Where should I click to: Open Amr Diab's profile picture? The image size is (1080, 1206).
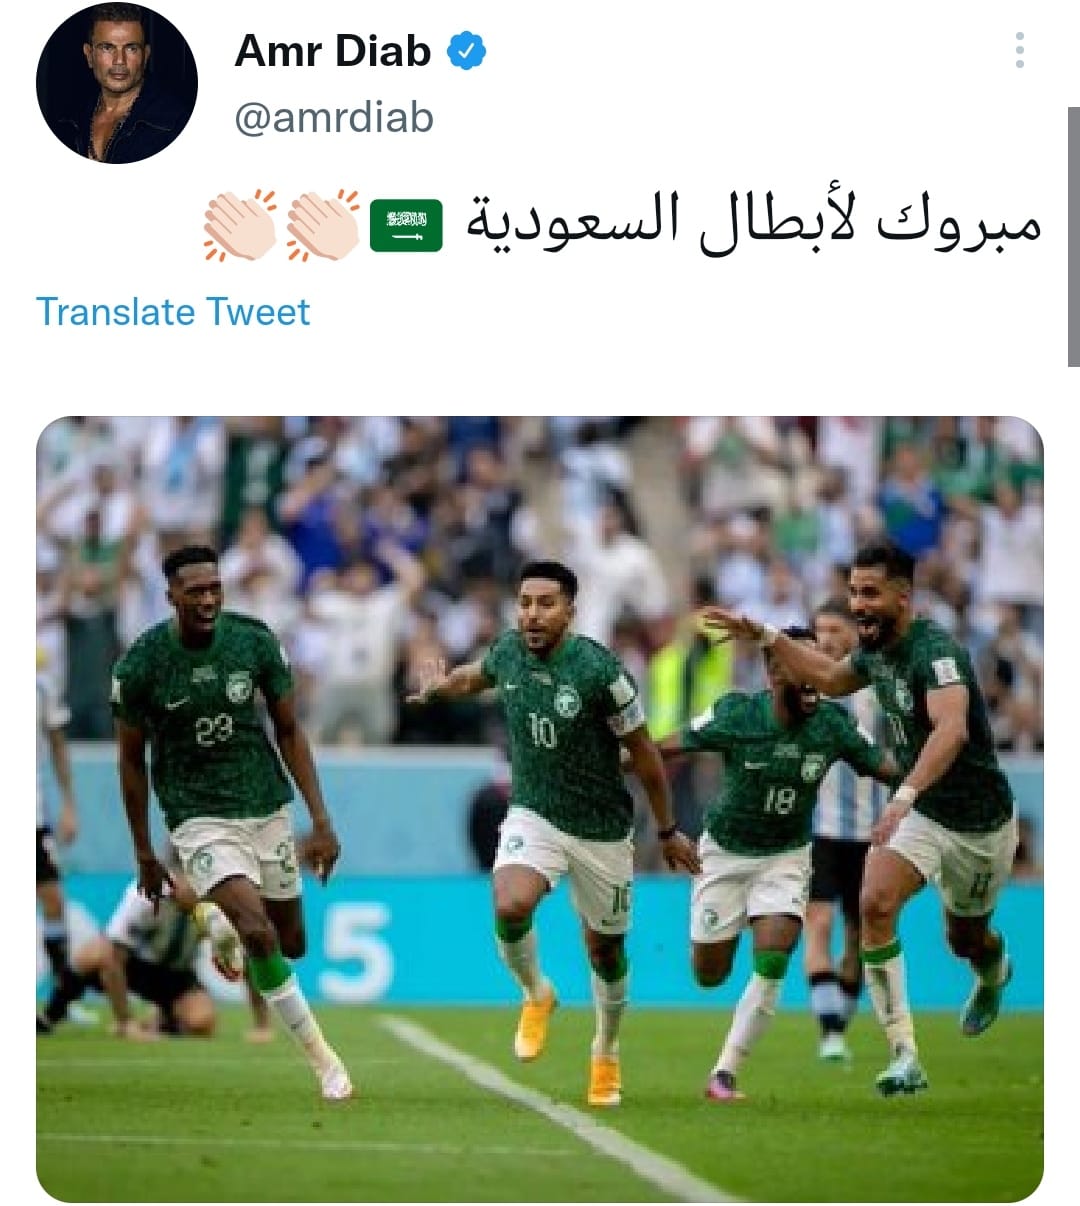[117, 83]
